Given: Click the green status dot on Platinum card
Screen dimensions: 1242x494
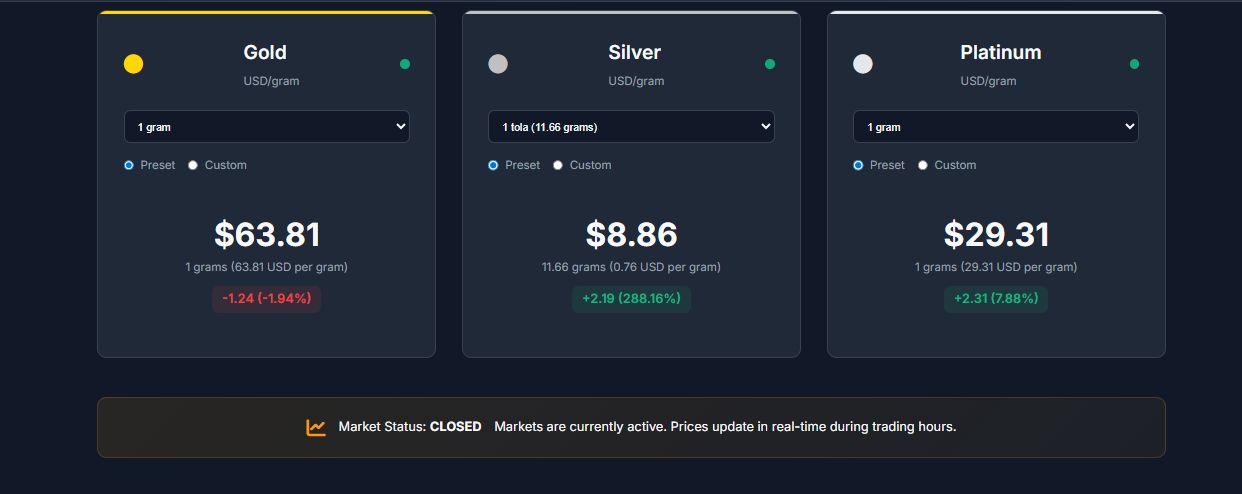Looking at the screenshot, I should click(1134, 64).
